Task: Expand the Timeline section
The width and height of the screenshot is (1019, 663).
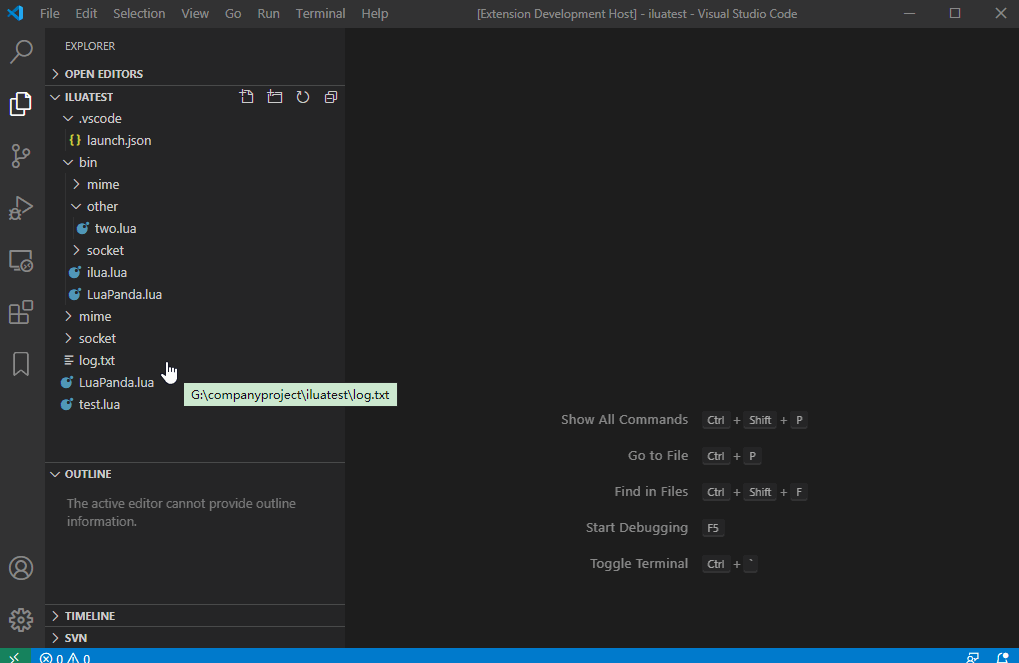Action: pos(195,616)
